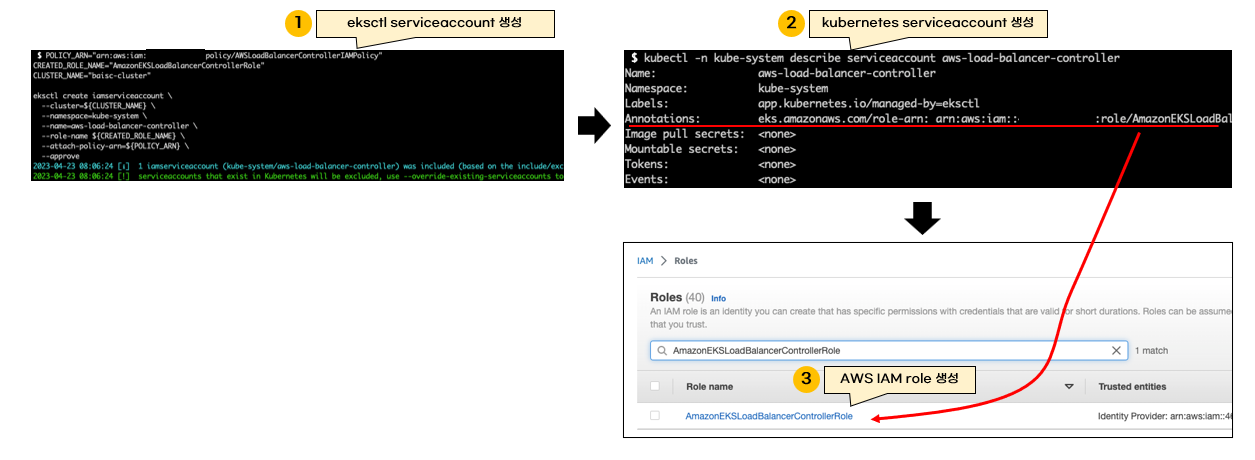The width and height of the screenshot is (1255, 460).
Task: Open the AmazonEKSLoadBalancerControllerRole role link
Action: (x=769, y=416)
